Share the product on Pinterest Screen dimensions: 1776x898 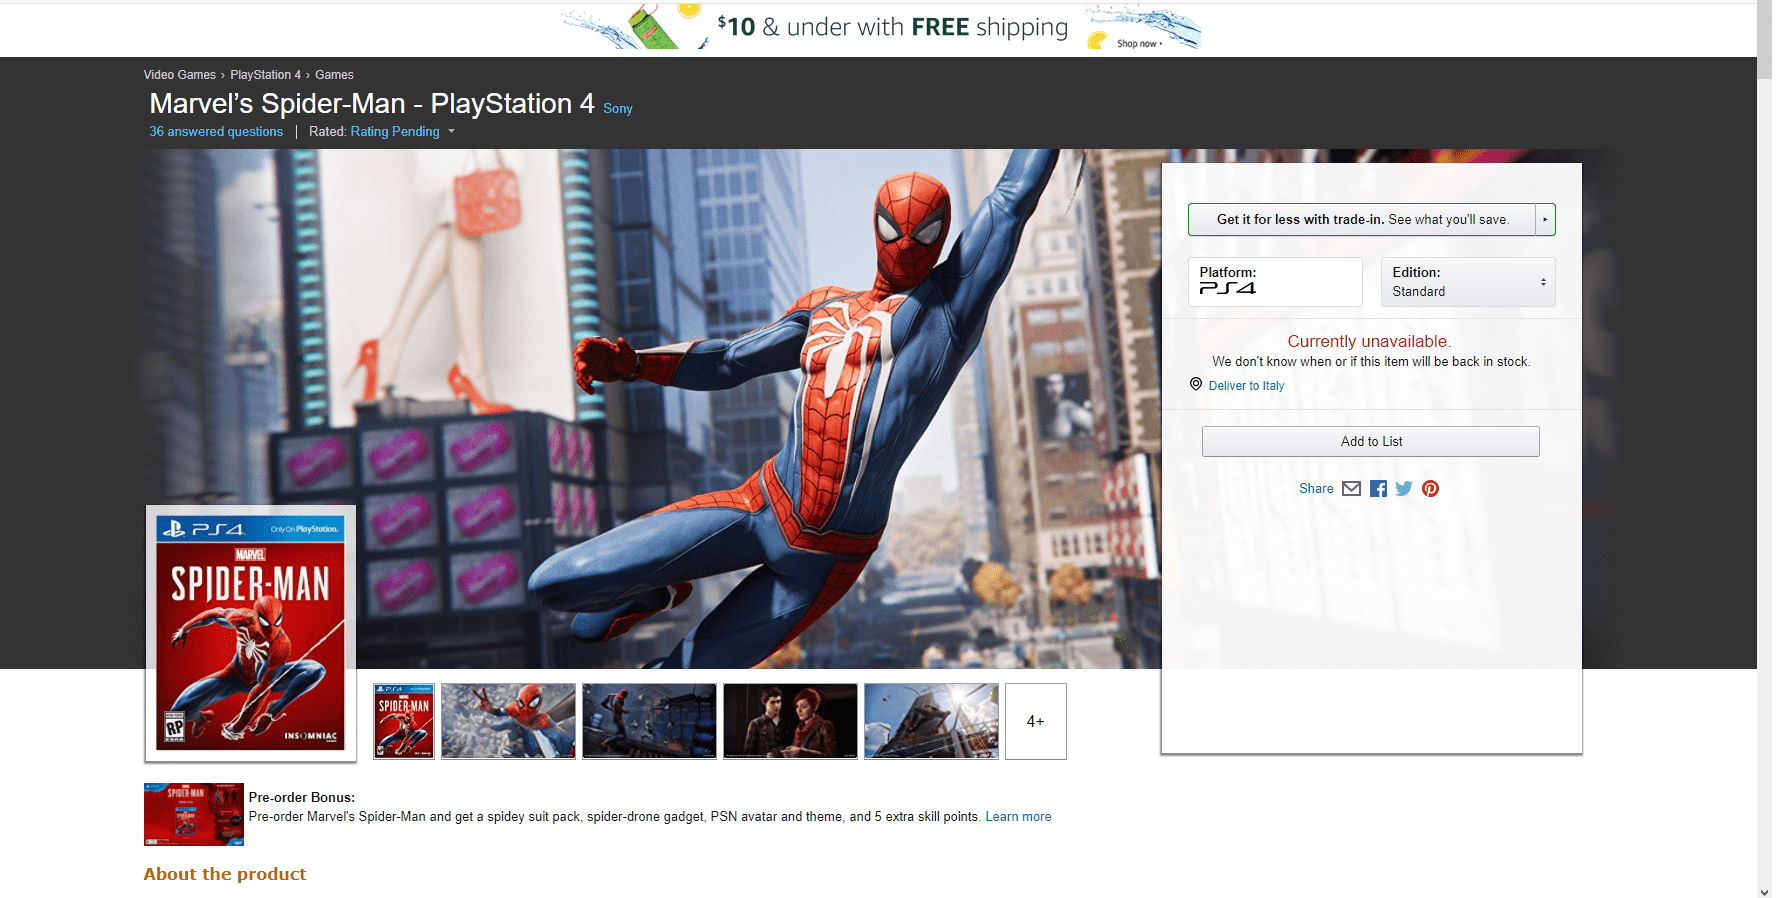tap(1431, 489)
